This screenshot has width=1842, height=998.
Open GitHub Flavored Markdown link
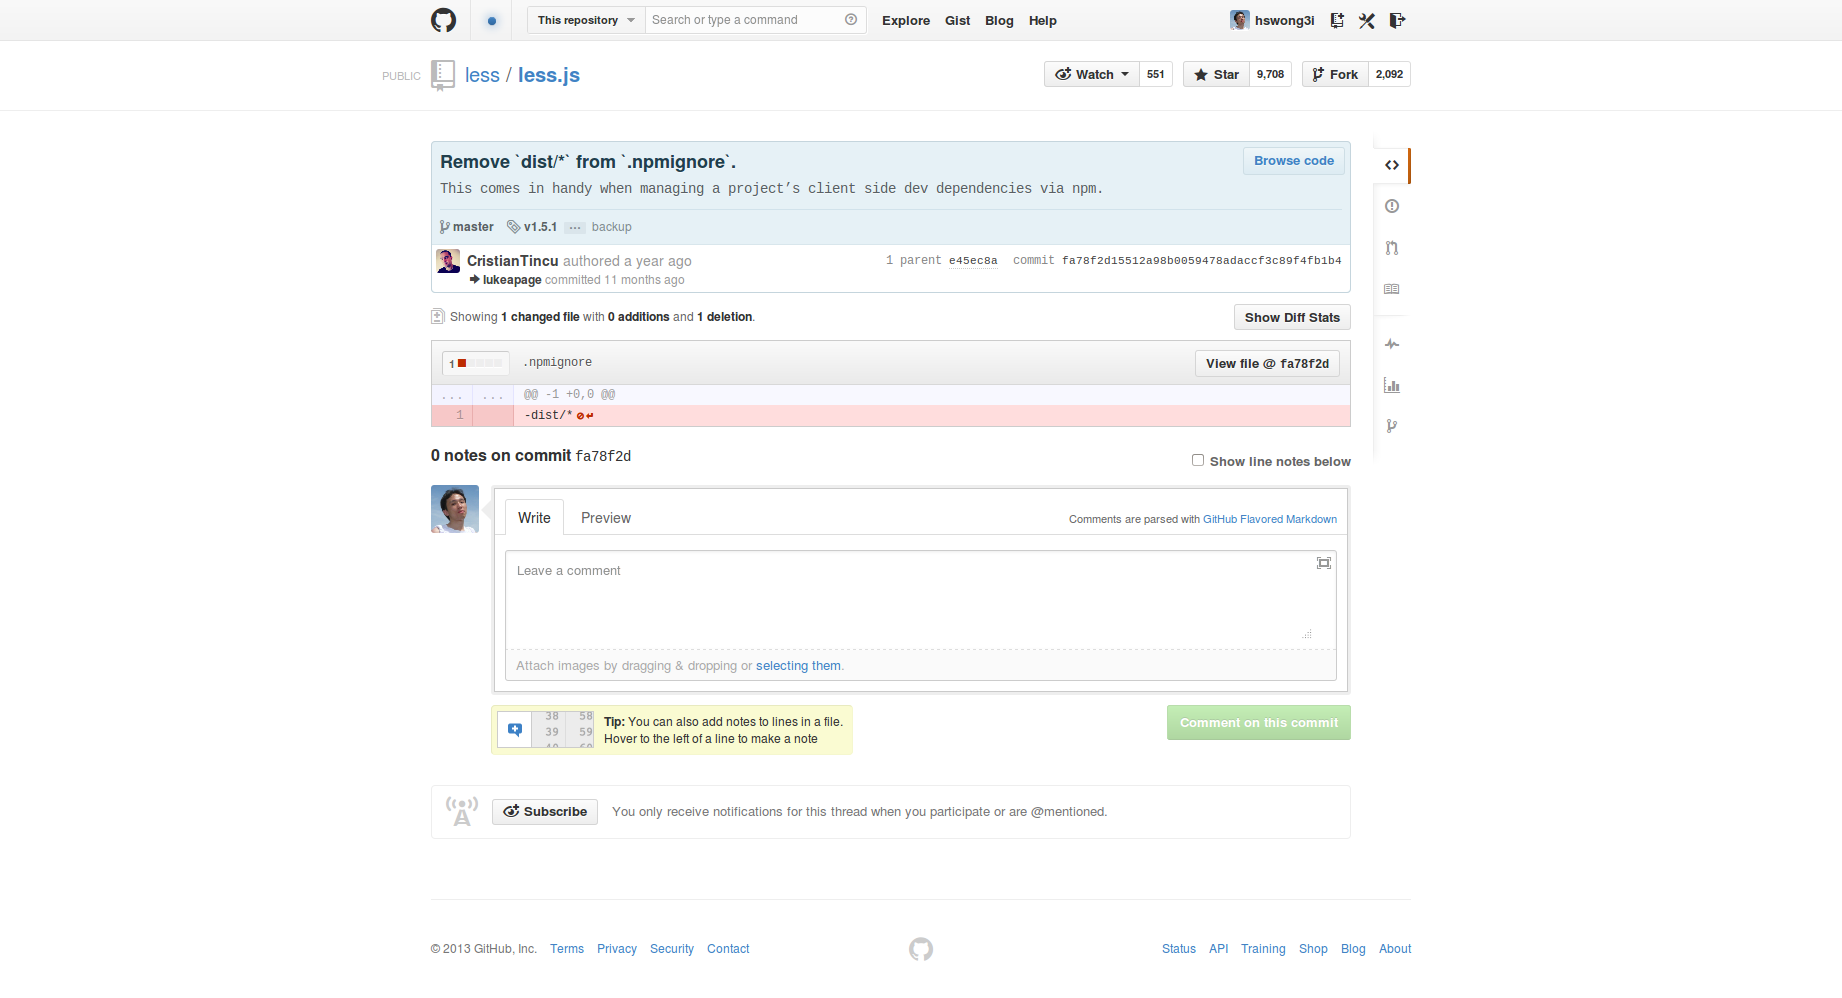(x=1270, y=519)
